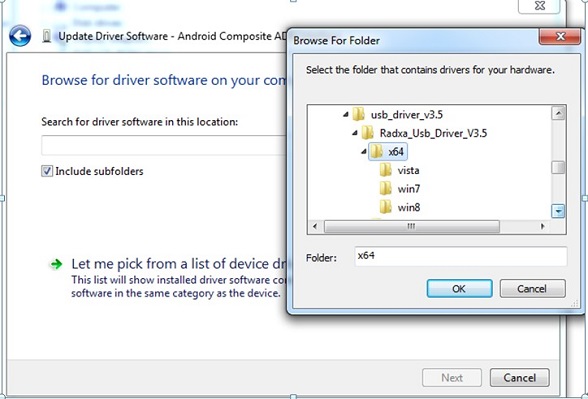Click the device icon in the wizard title

46,36
